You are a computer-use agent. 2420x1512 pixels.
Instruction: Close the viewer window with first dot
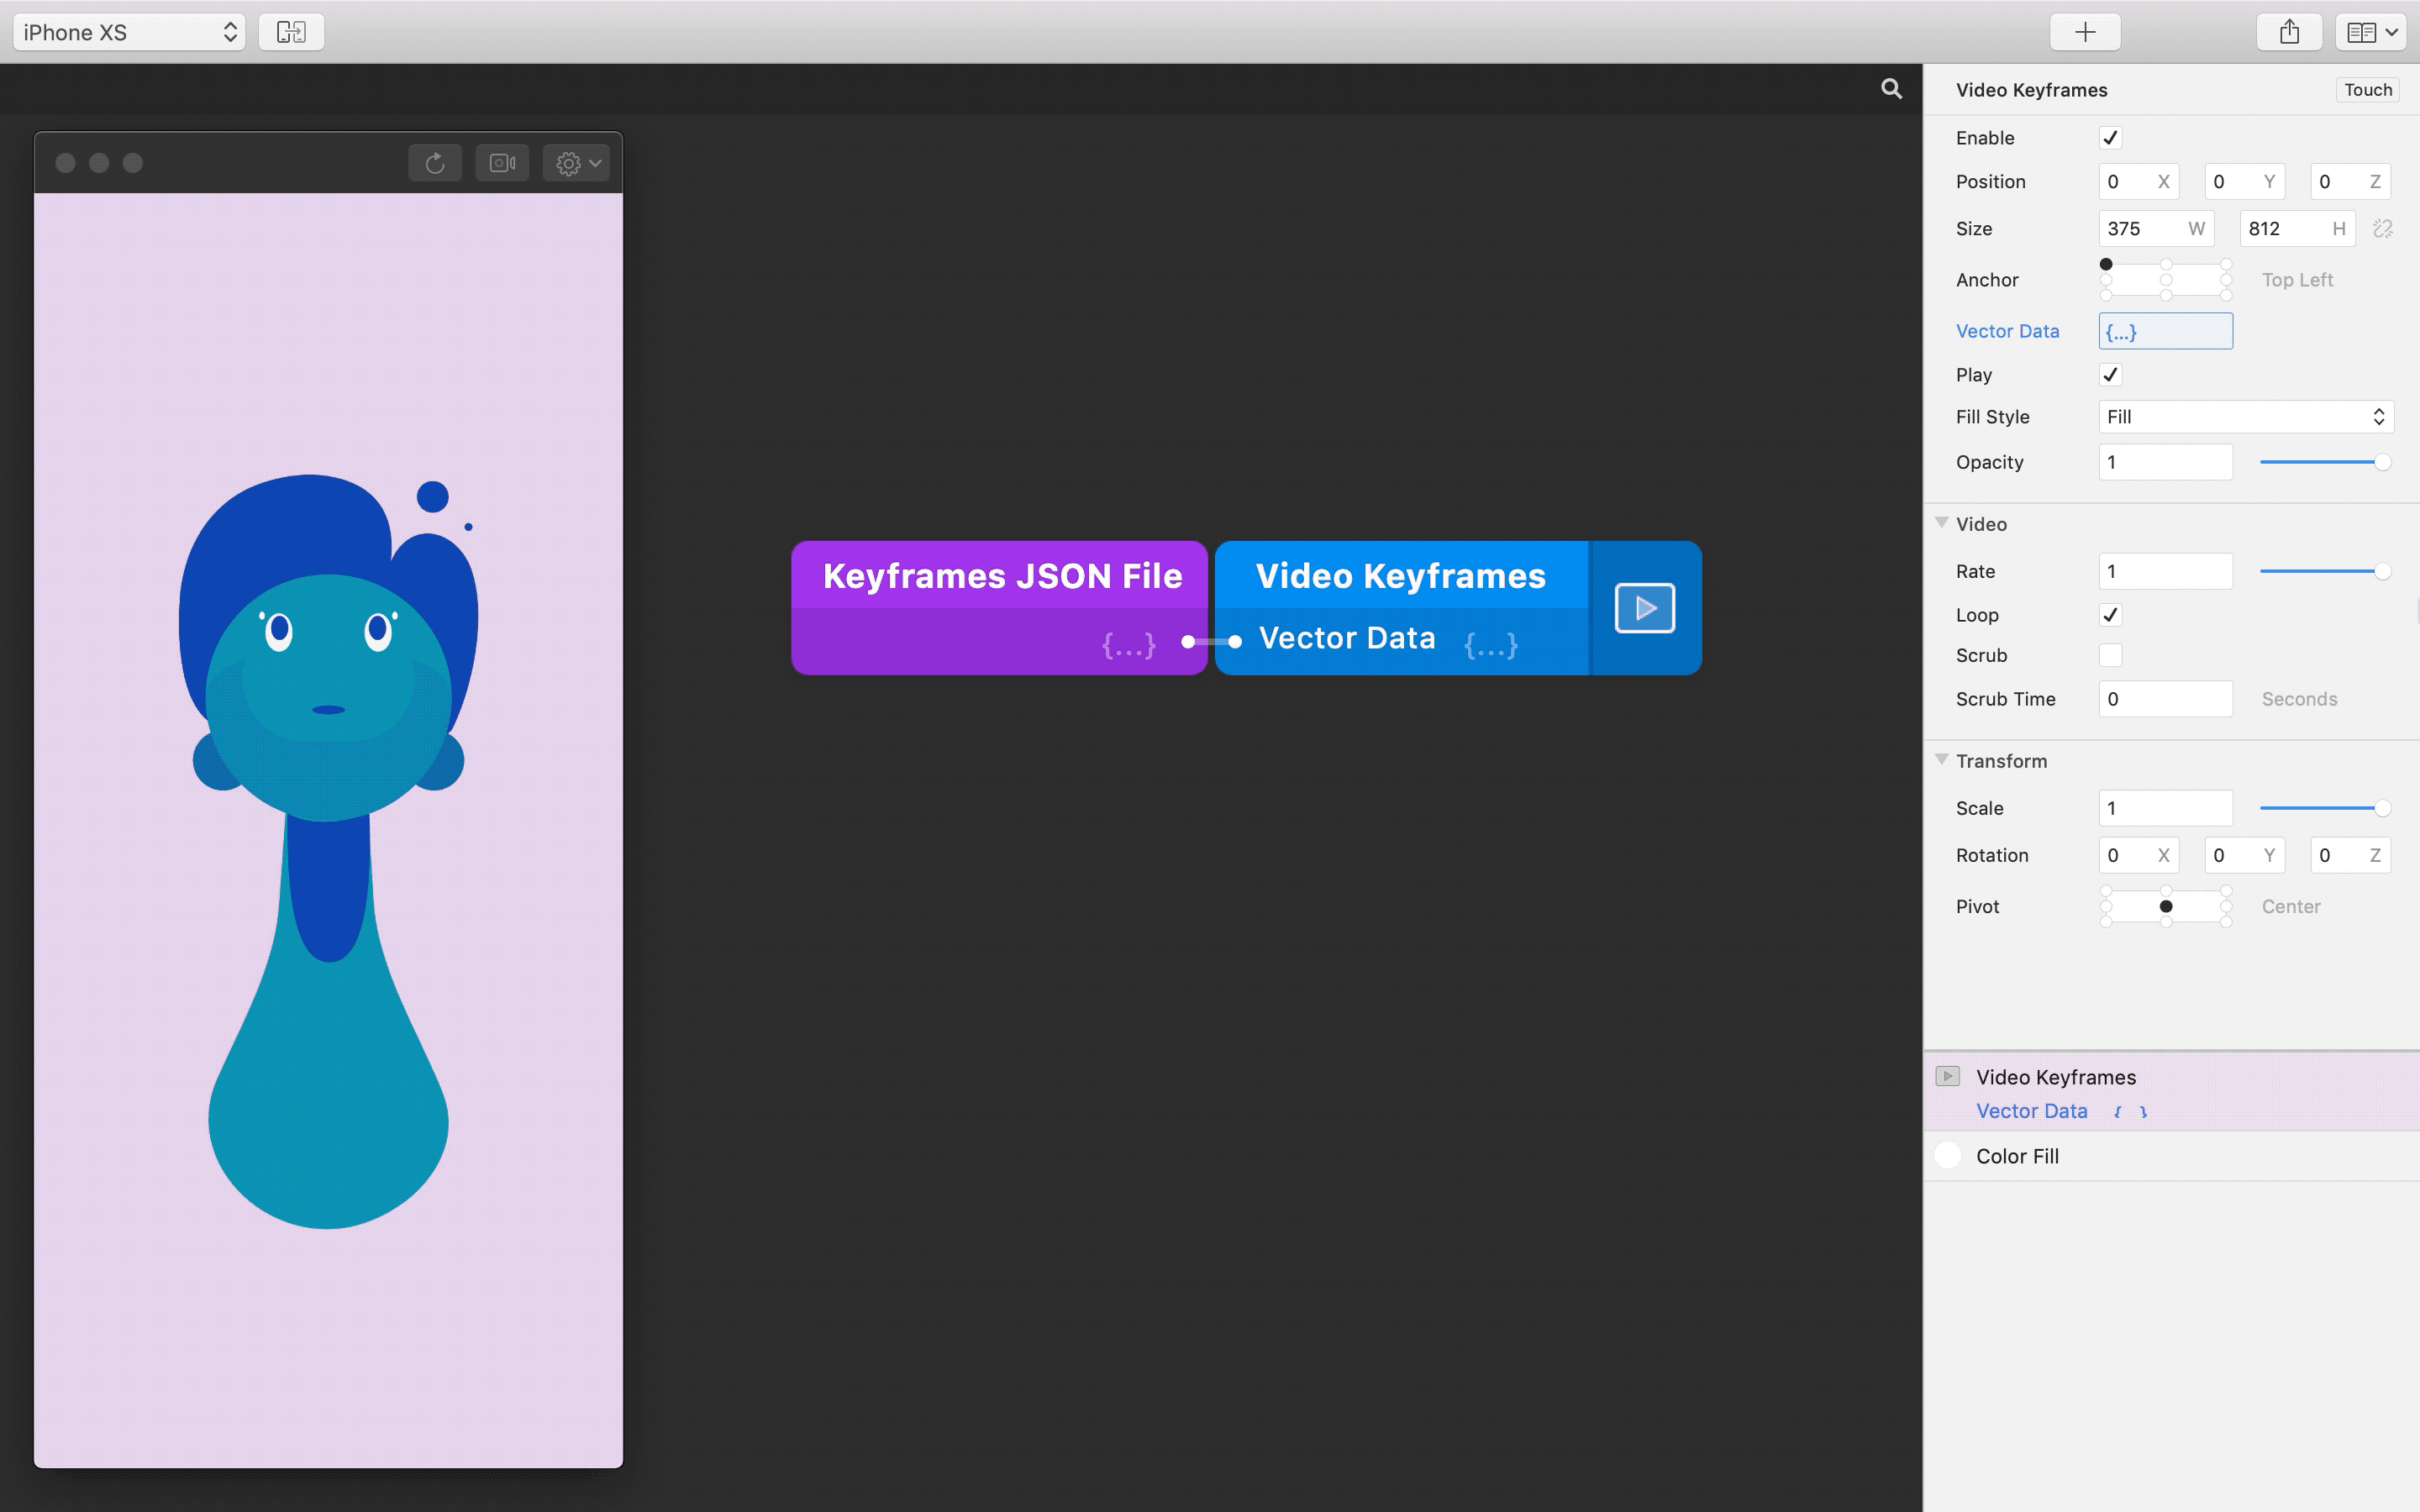[x=65, y=163]
